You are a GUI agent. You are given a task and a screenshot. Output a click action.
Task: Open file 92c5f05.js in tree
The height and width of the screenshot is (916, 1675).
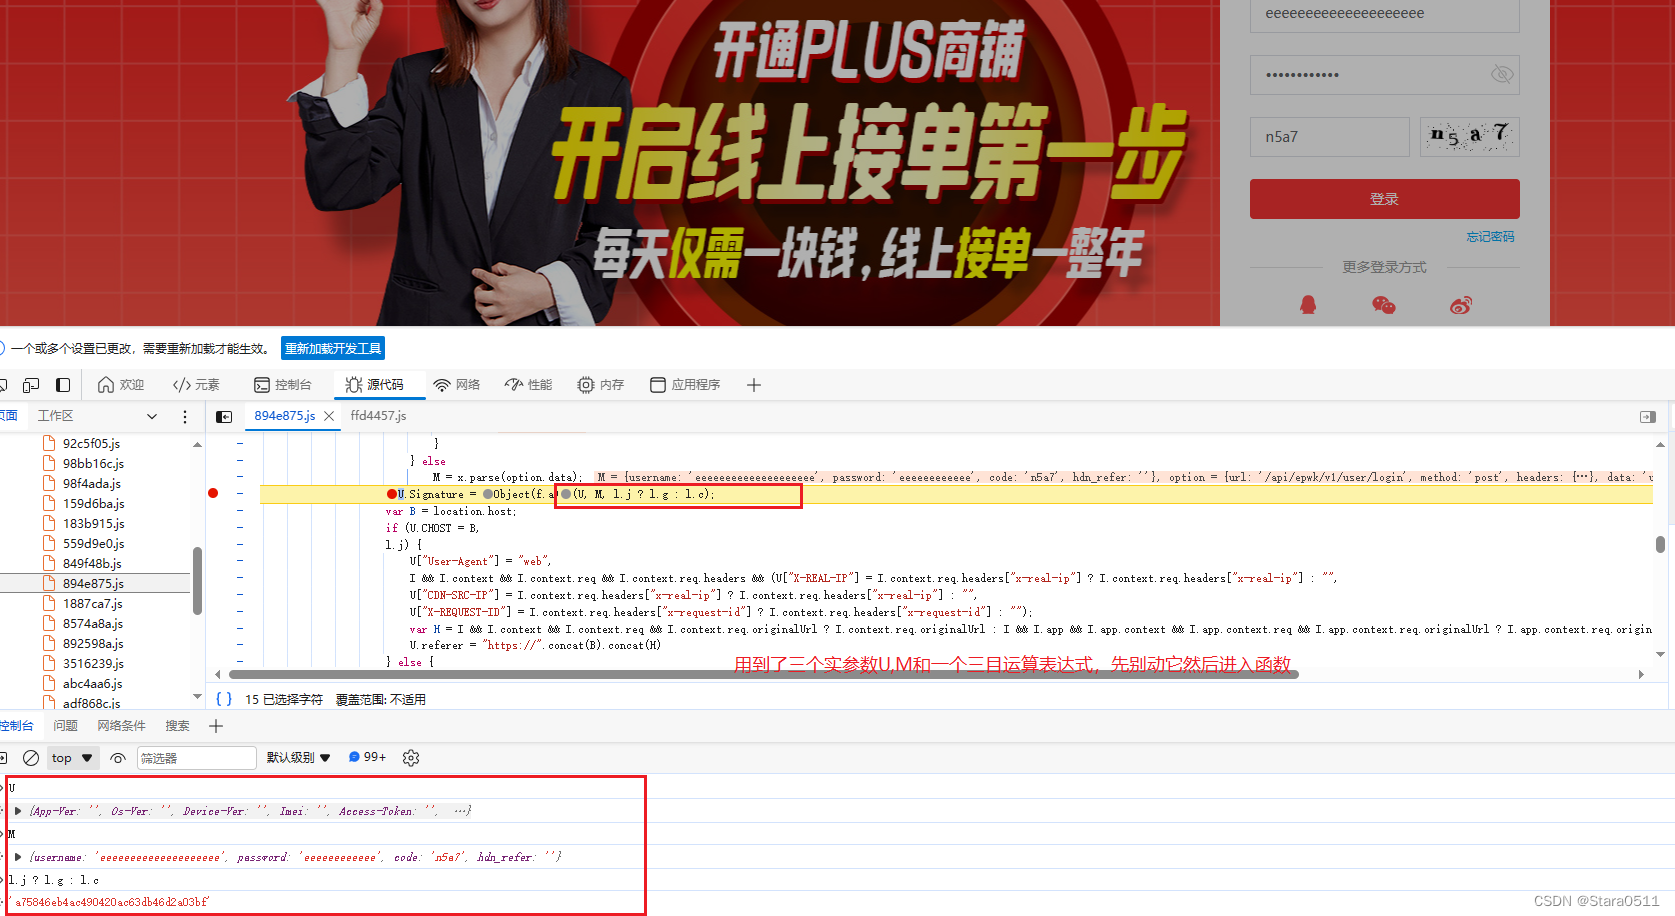tap(91, 443)
